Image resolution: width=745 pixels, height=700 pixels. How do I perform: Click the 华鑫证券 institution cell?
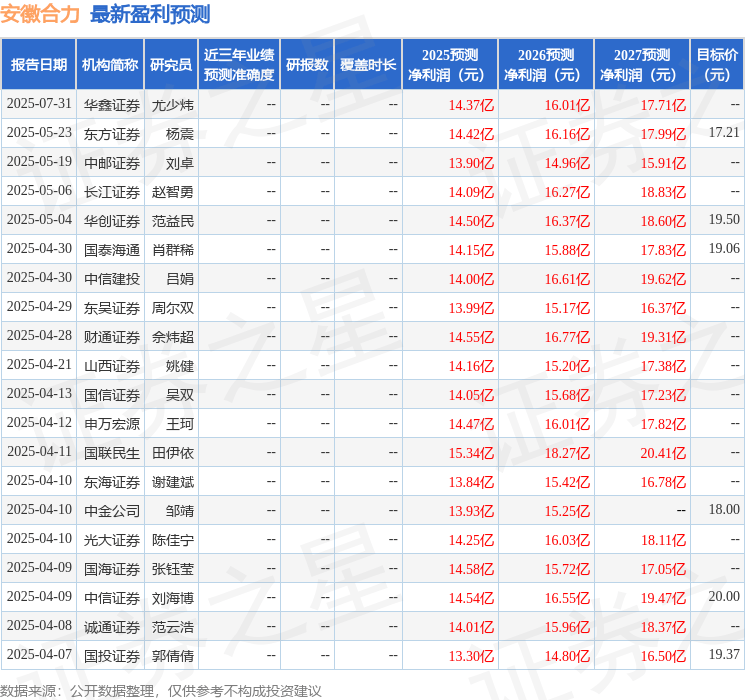pos(112,104)
